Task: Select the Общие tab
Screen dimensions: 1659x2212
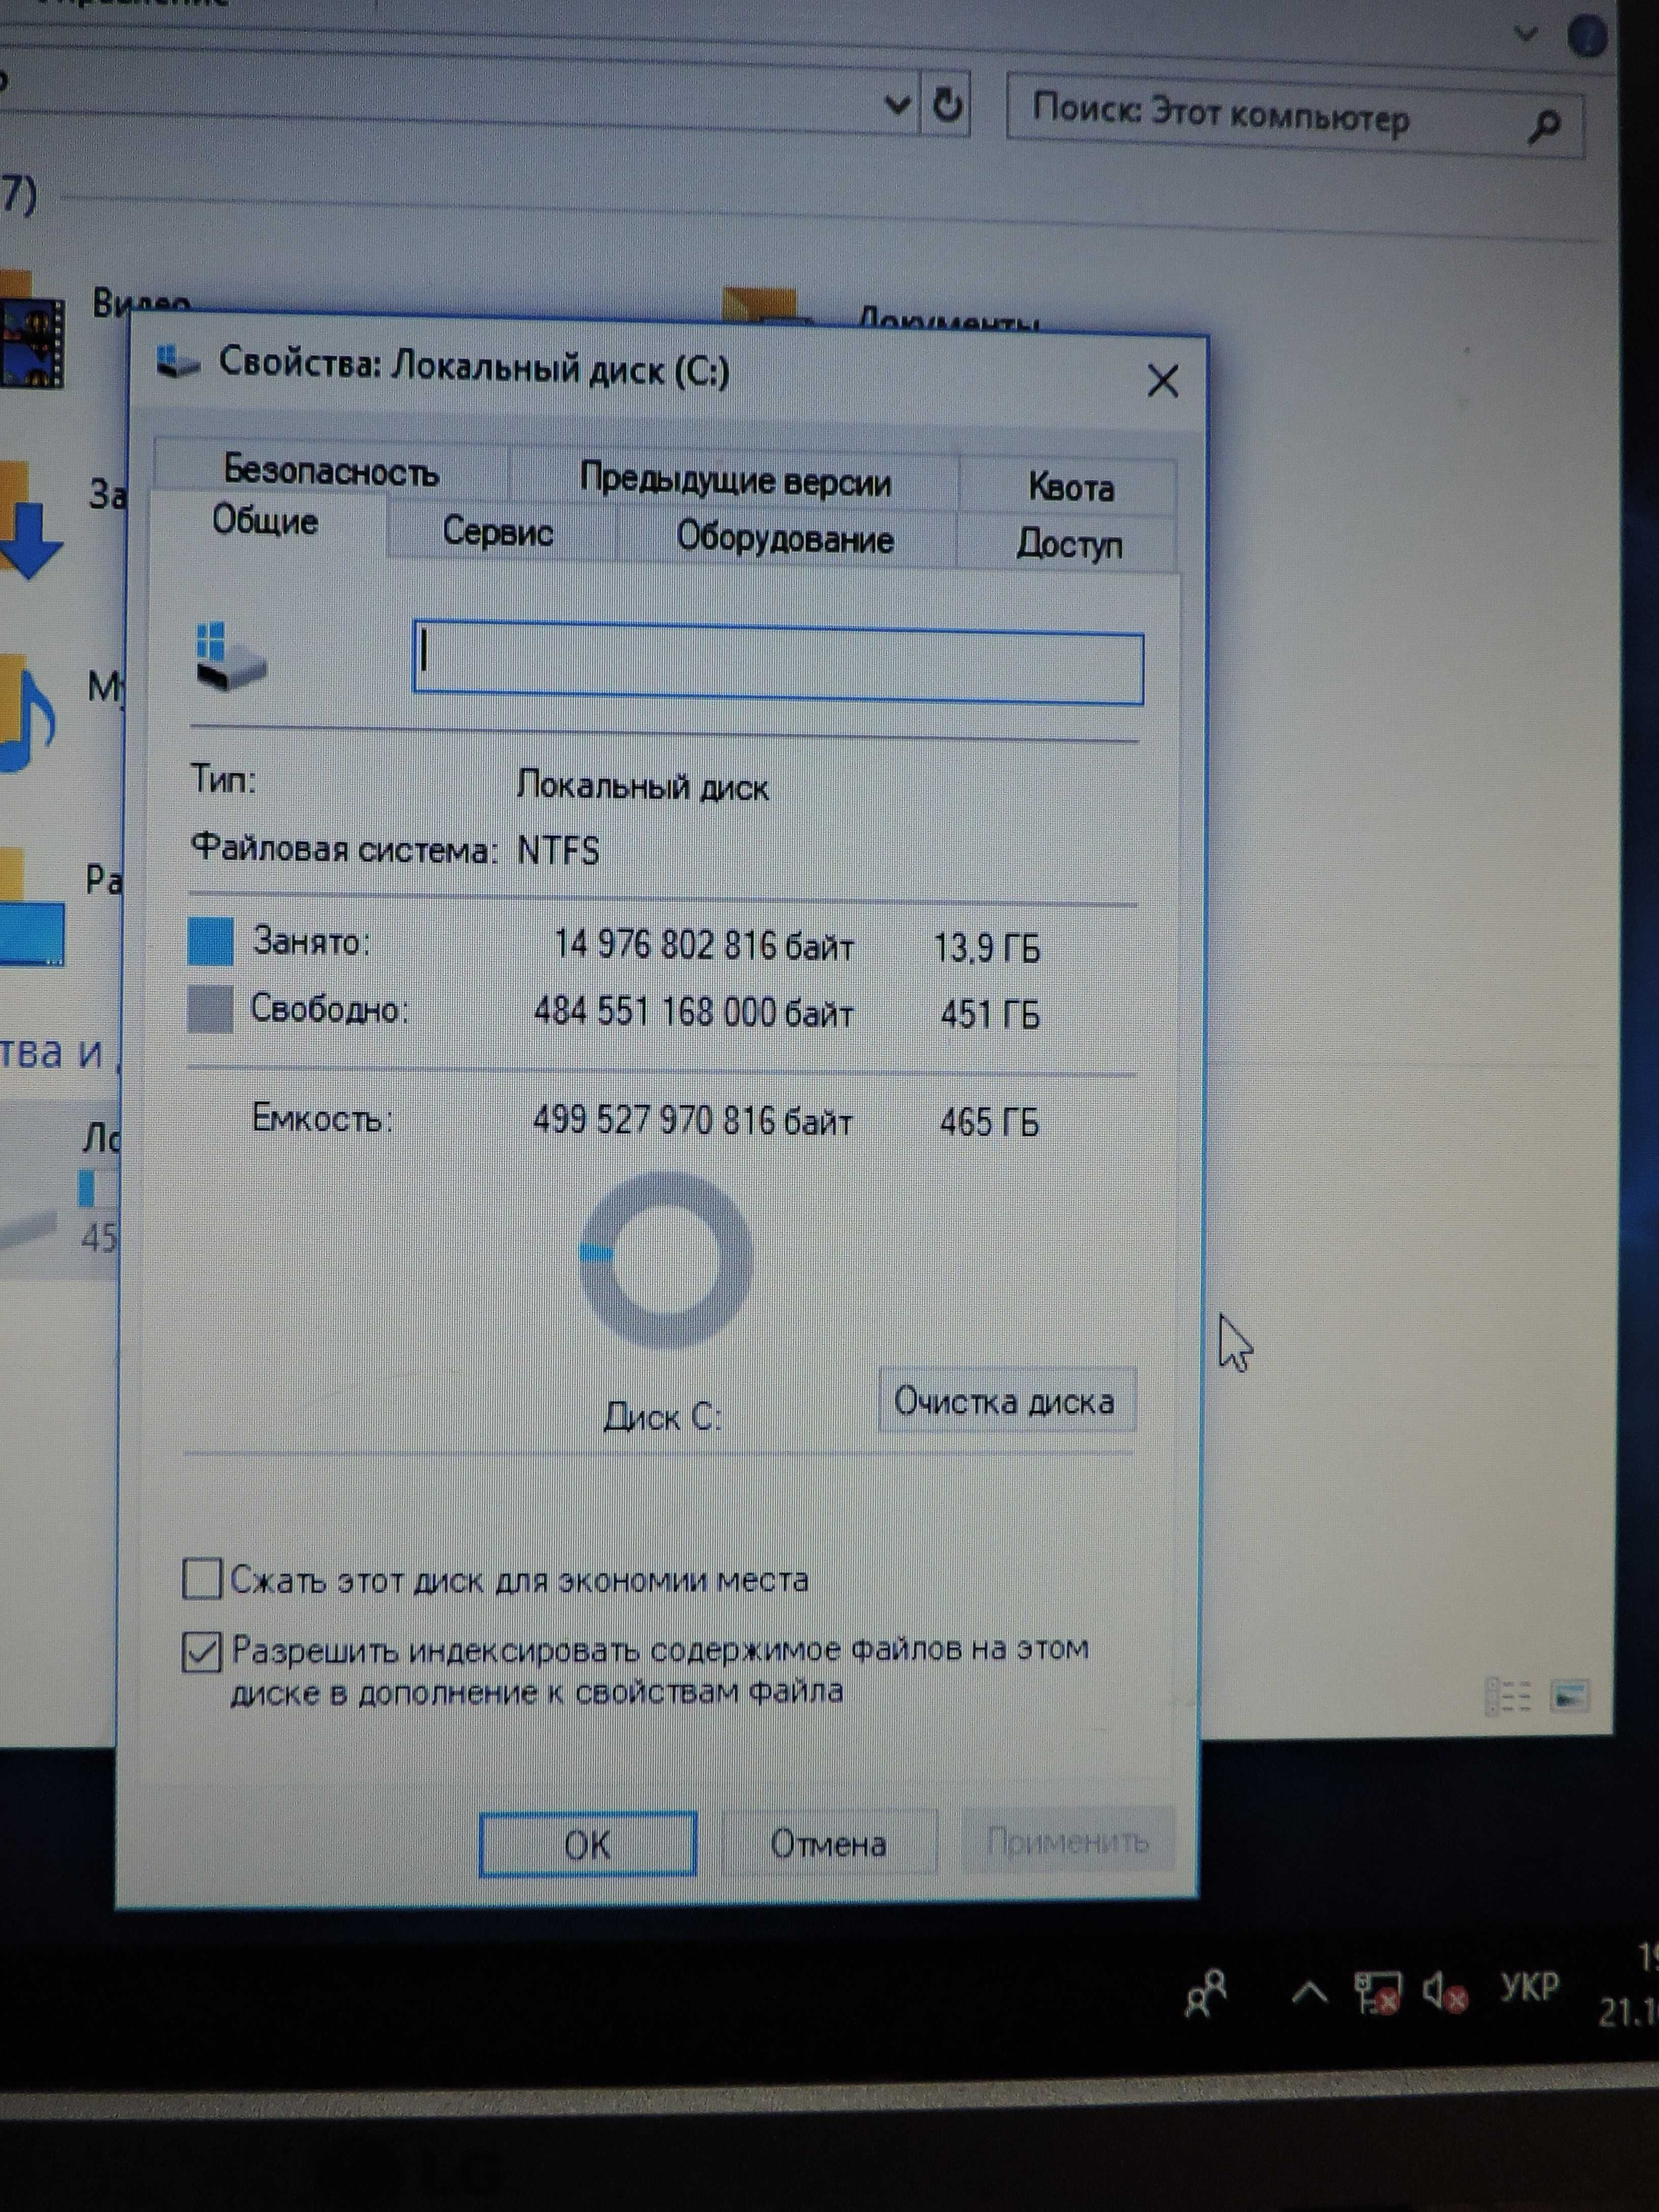Action: click(266, 521)
